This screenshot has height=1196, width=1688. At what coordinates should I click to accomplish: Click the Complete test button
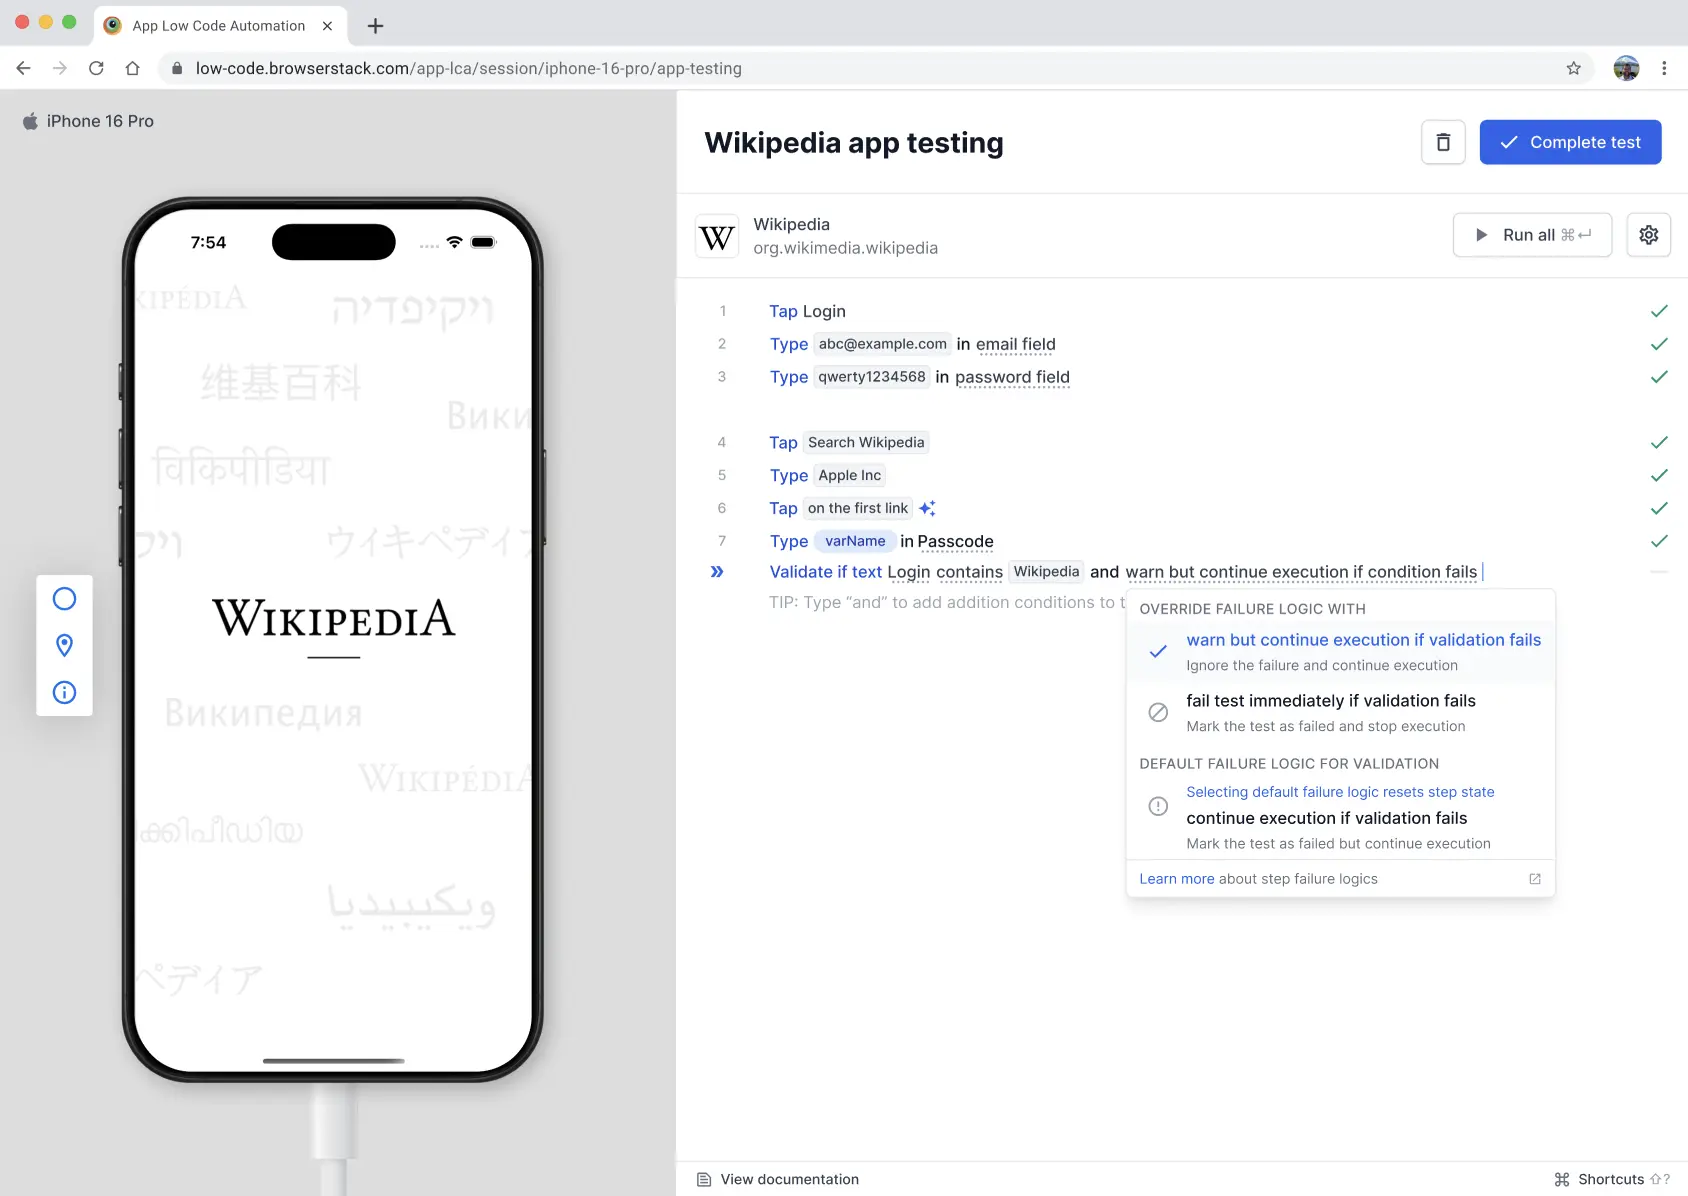[1570, 142]
